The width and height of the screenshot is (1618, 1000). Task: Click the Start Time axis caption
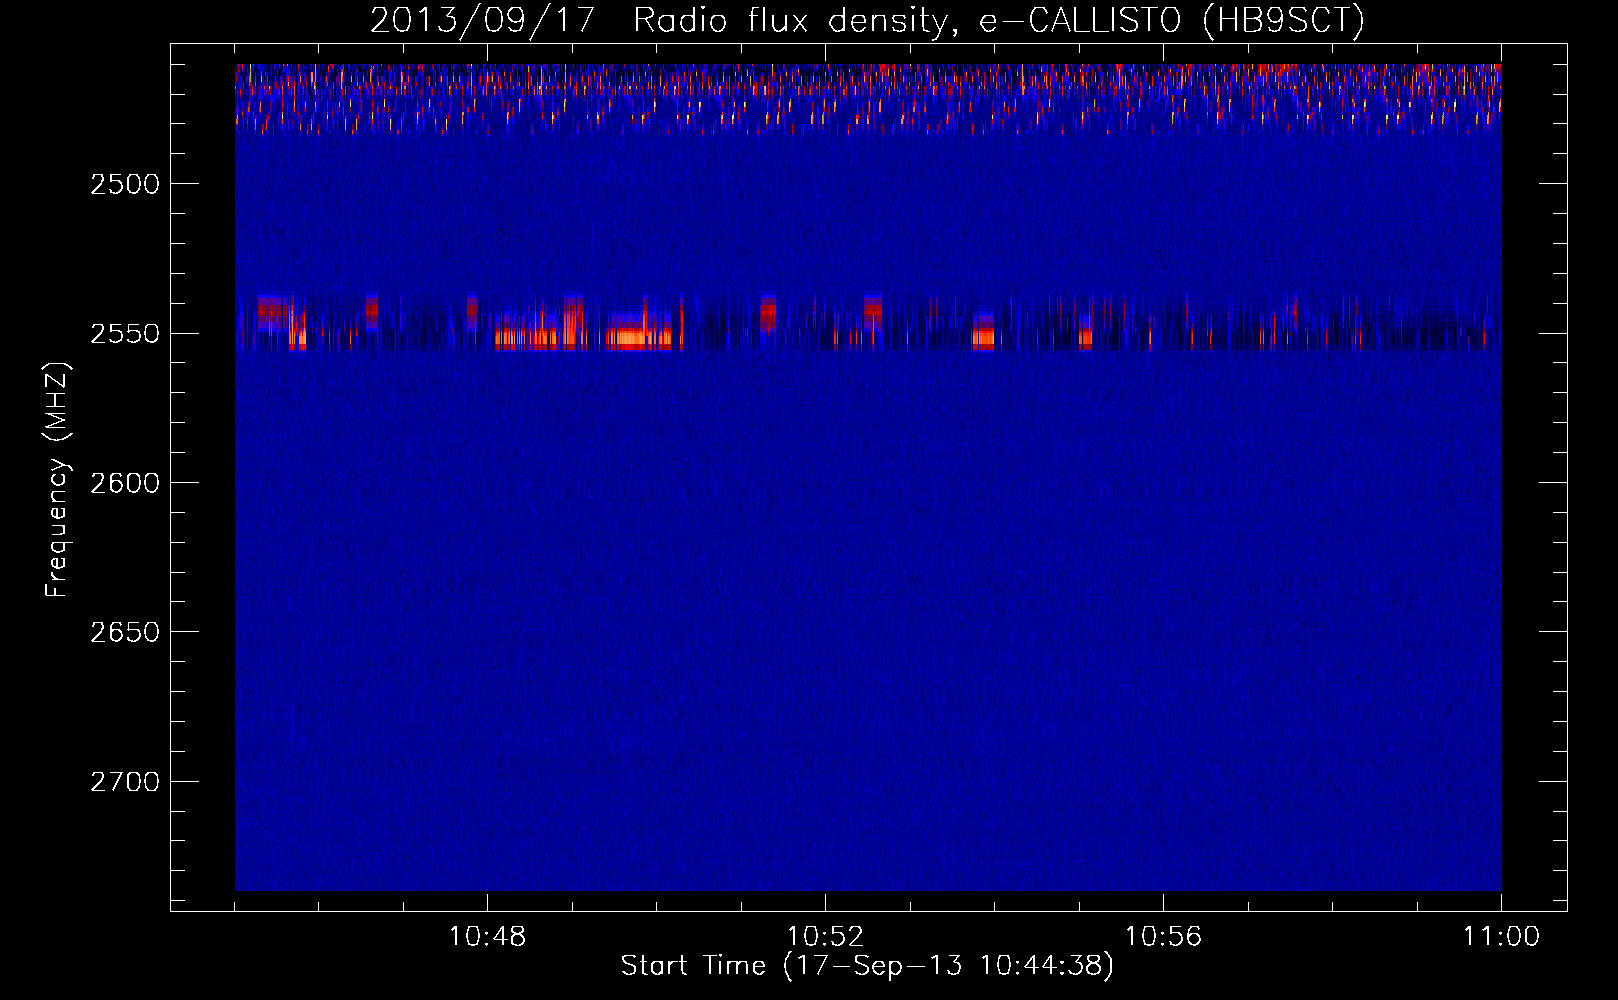click(x=867, y=966)
